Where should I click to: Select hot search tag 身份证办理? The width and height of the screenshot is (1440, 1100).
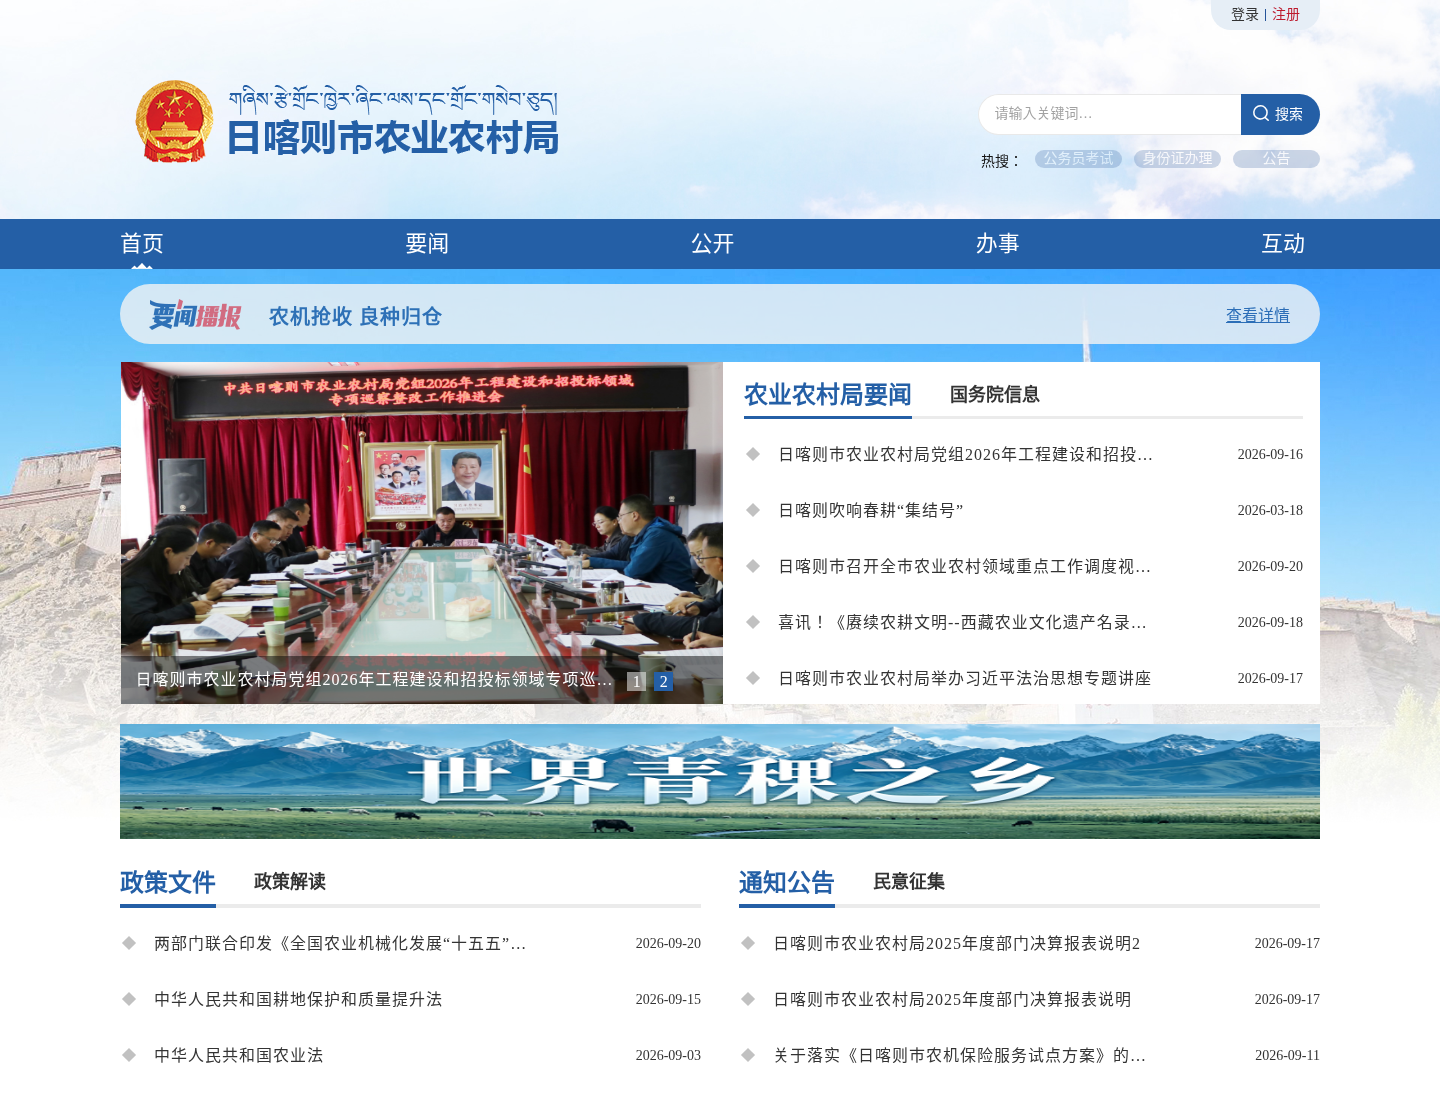(x=1177, y=159)
